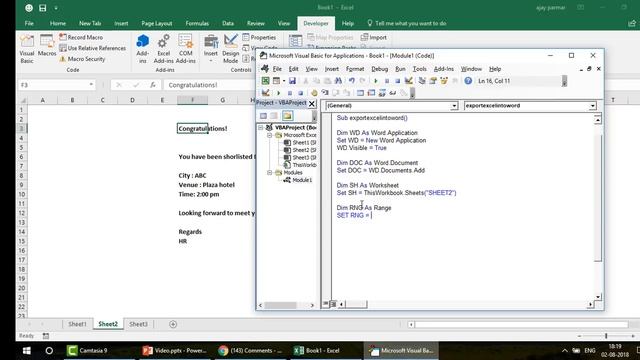Collapse the VBAProject tree node
The width and height of the screenshot is (640, 360).
click(x=261, y=128)
